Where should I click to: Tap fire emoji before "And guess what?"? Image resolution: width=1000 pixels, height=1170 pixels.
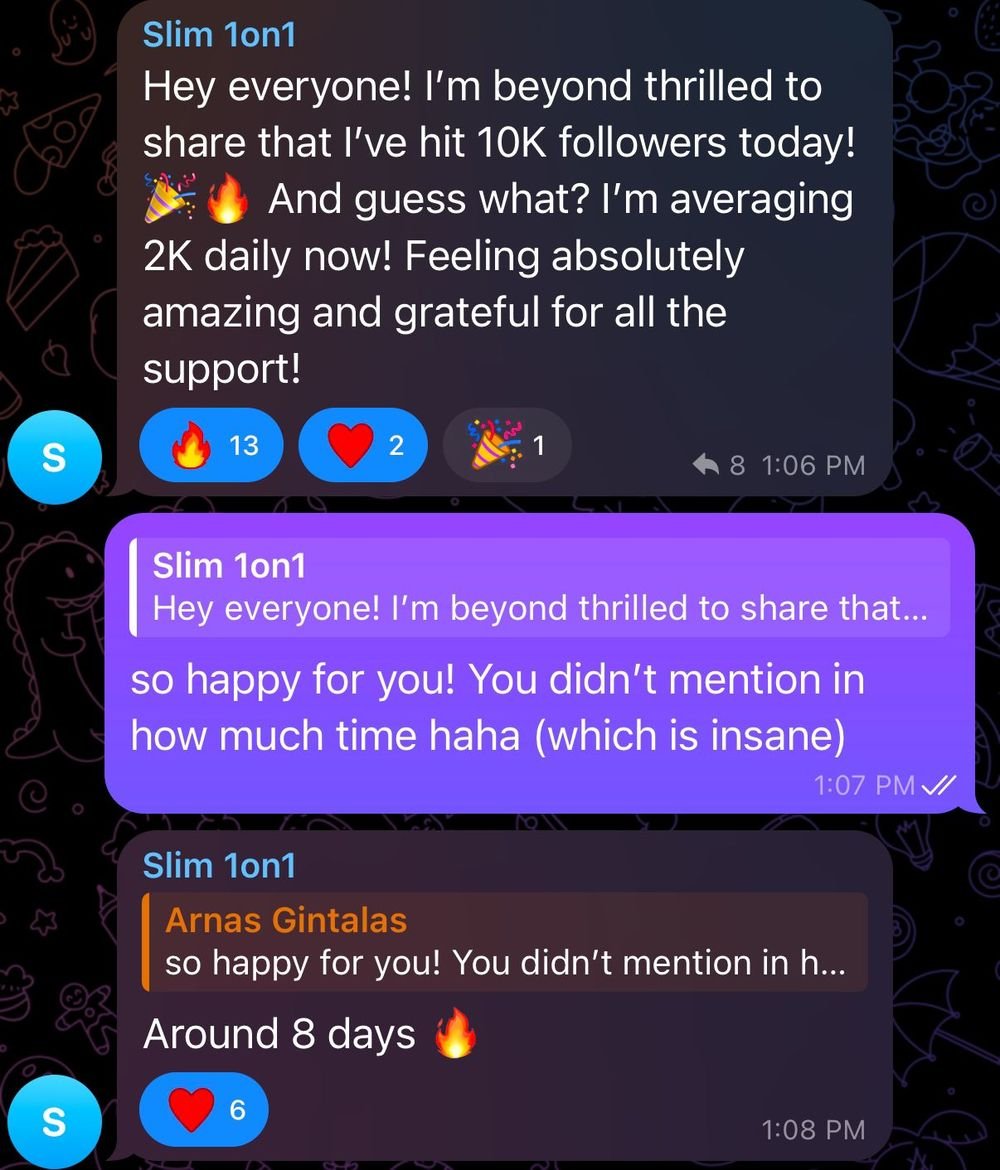click(227, 201)
